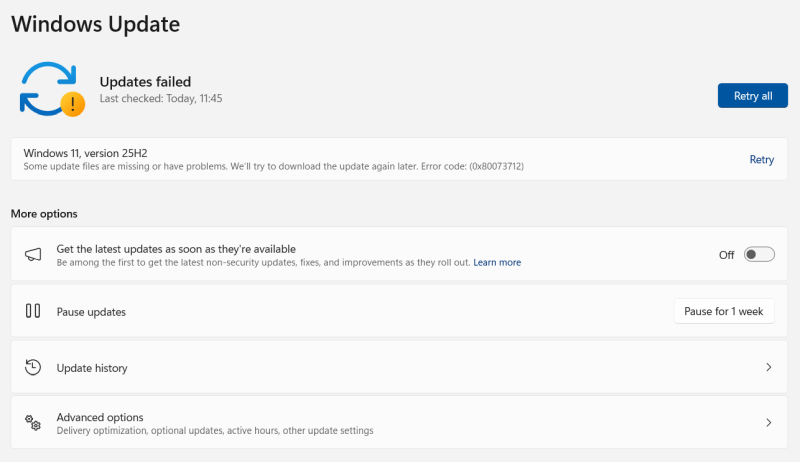This screenshot has width=800, height=462.
Task: Click the Off label beside toggle
Action: coord(727,255)
